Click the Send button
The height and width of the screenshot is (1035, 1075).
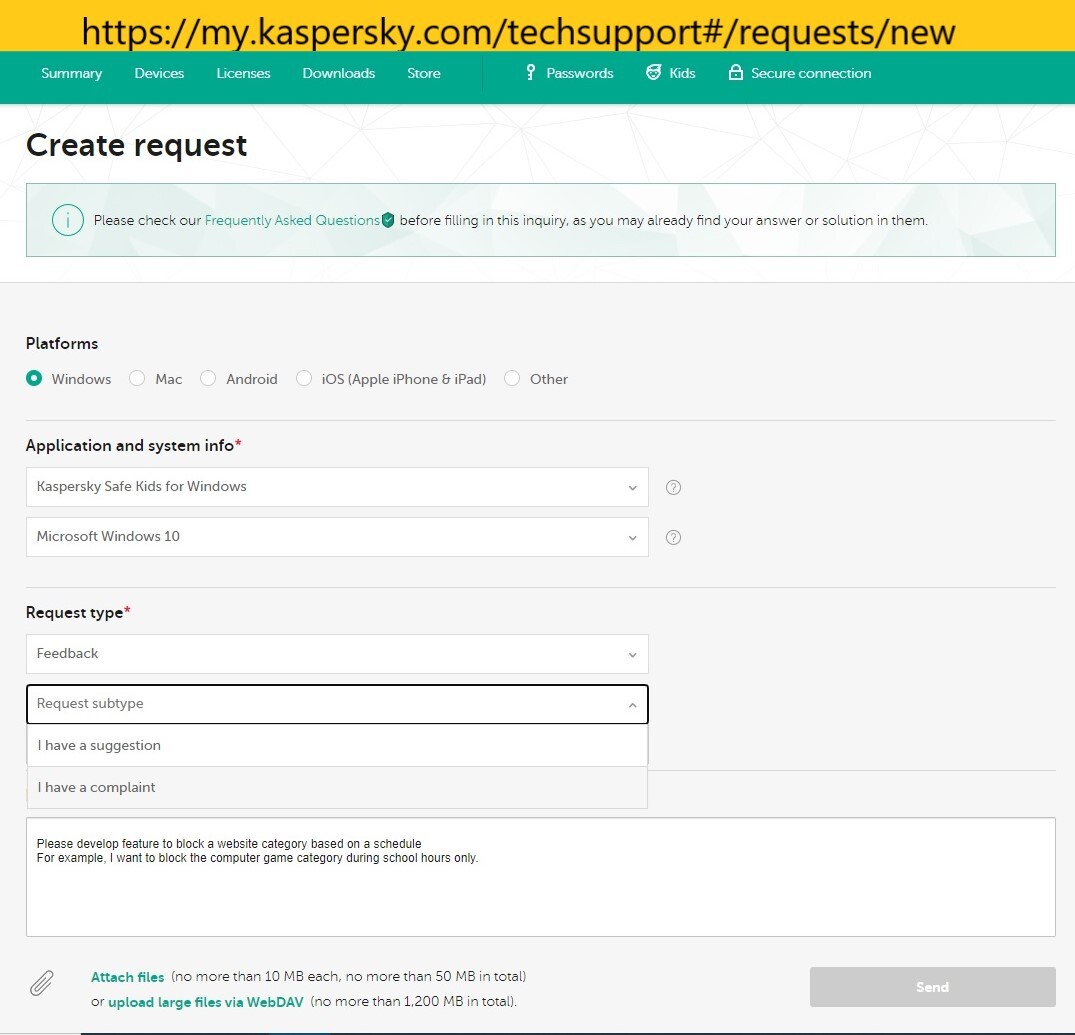click(932, 987)
